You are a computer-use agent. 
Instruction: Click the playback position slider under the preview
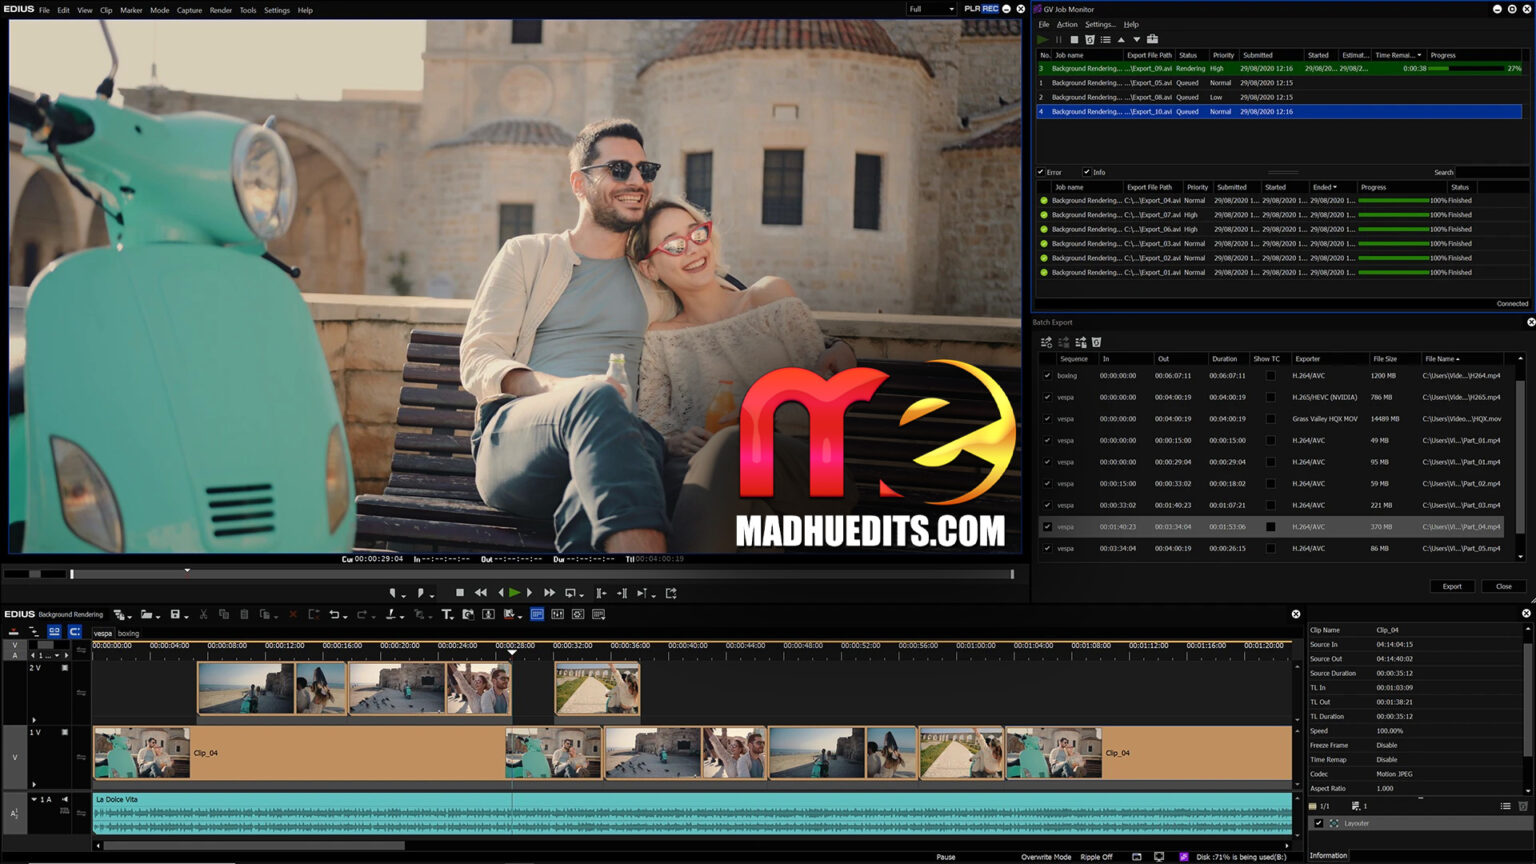pyautogui.click(x=188, y=573)
